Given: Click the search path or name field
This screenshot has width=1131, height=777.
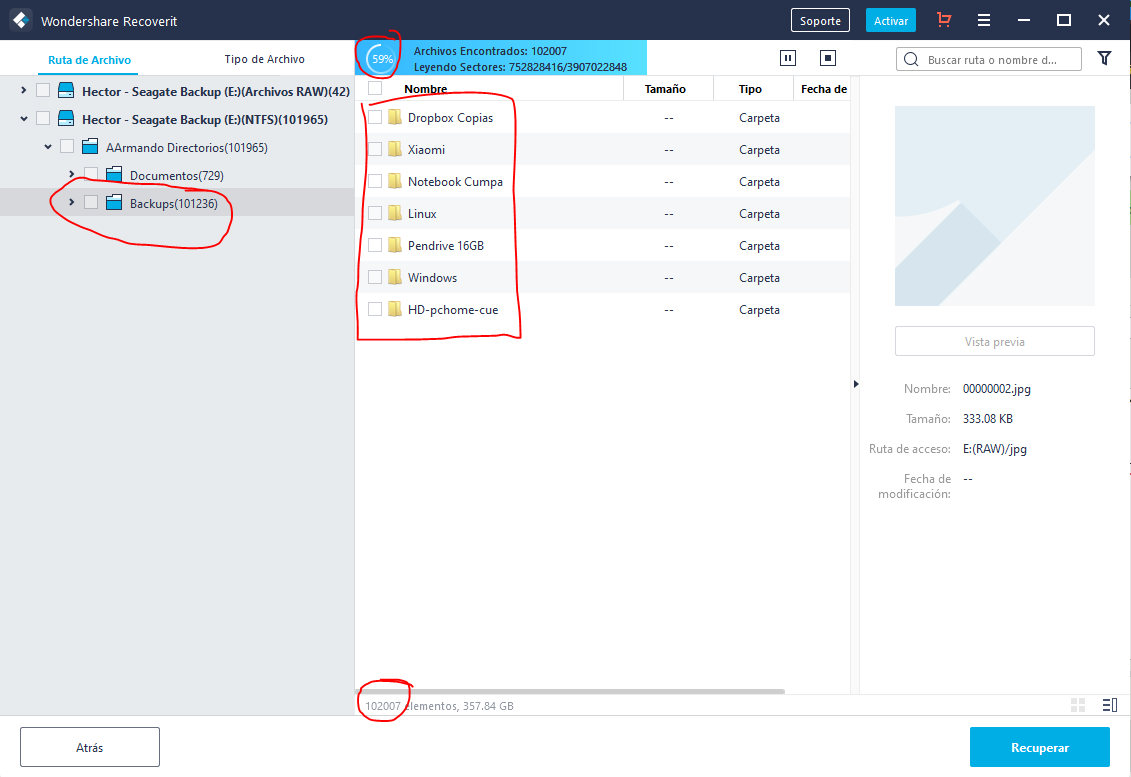Looking at the screenshot, I should 989,59.
